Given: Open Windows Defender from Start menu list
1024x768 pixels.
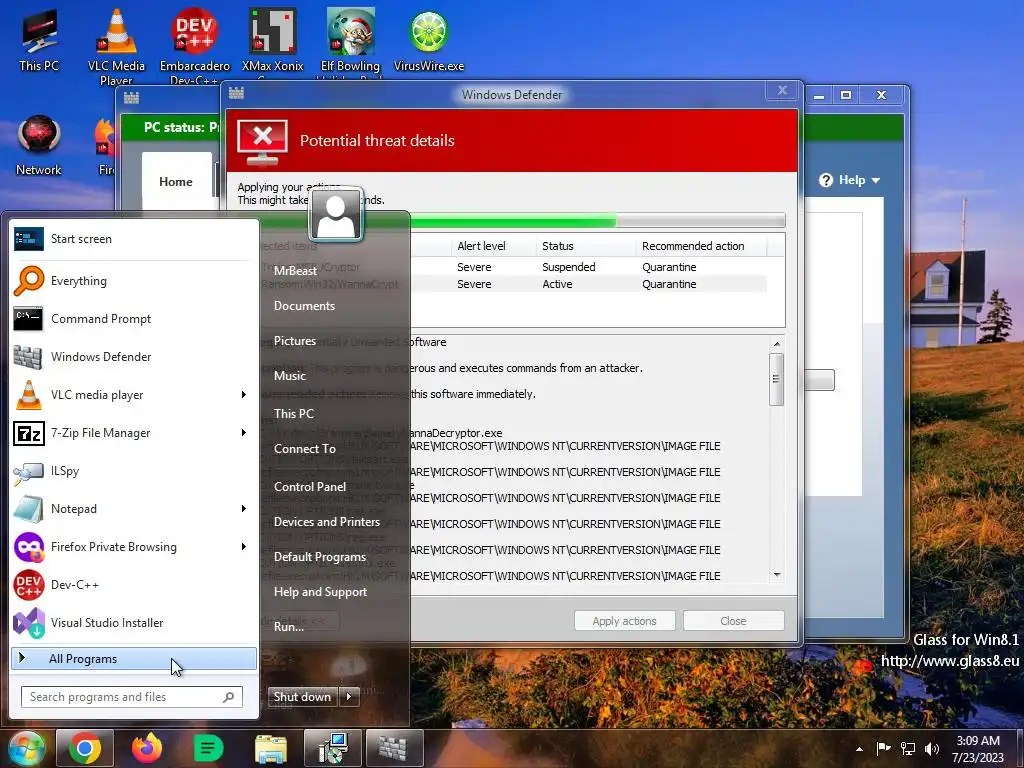Looking at the screenshot, I should 135,357.
